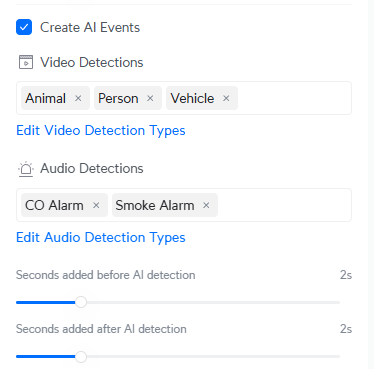This screenshot has width=374, height=369.
Task: Click inside the Video Detections tag field
Action: point(184,98)
